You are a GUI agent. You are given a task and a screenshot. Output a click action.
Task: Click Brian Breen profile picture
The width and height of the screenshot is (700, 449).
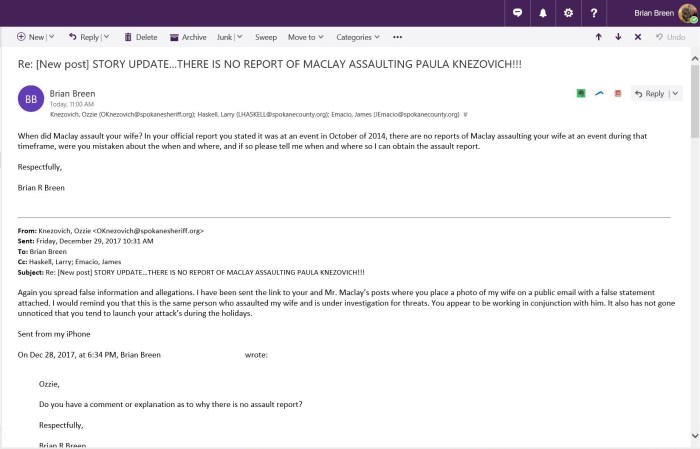coord(688,13)
